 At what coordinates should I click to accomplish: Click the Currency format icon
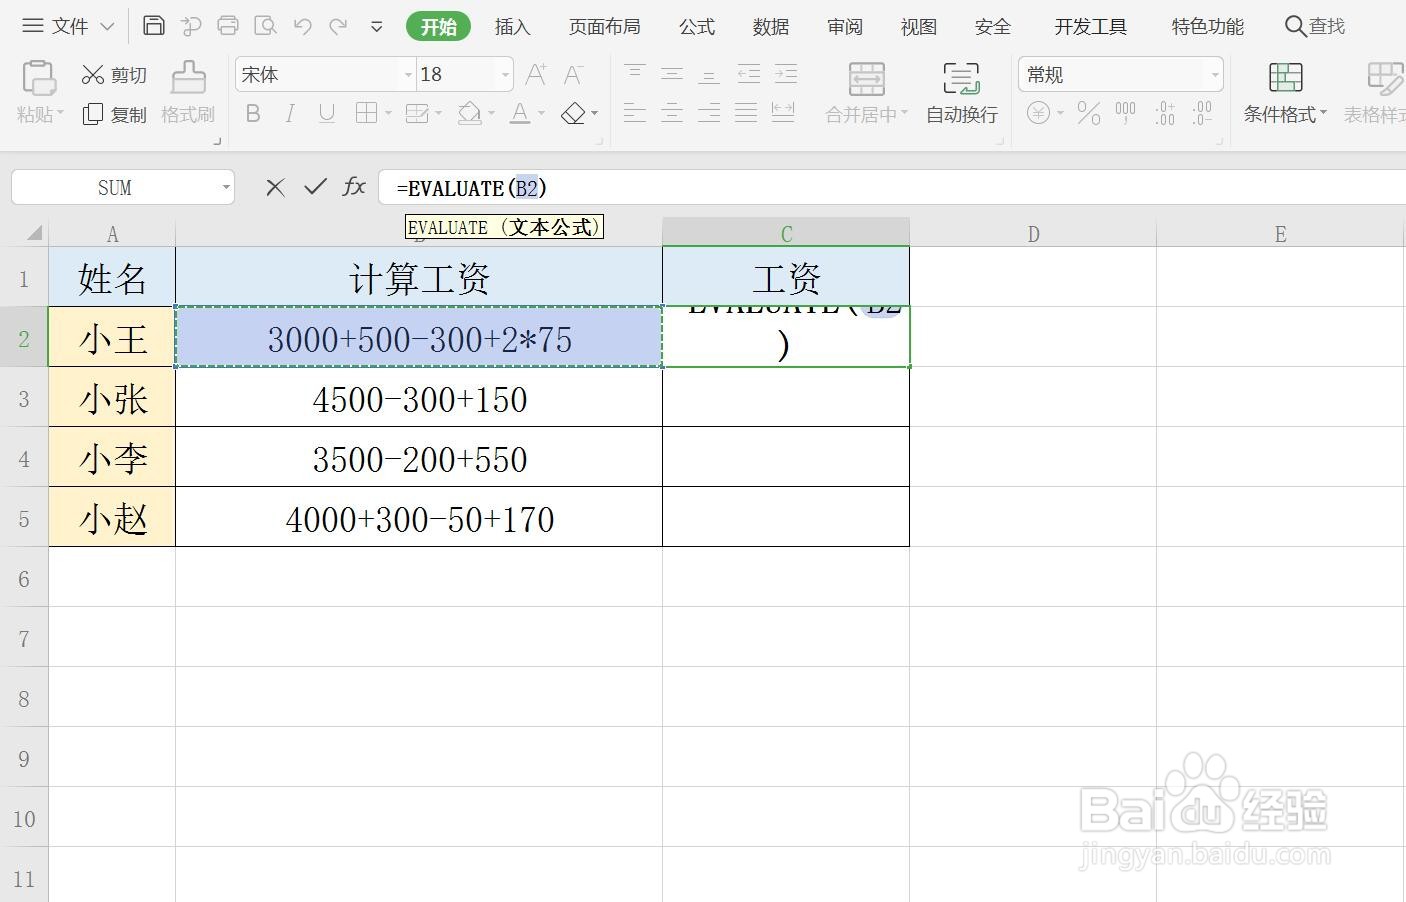click(x=1038, y=113)
